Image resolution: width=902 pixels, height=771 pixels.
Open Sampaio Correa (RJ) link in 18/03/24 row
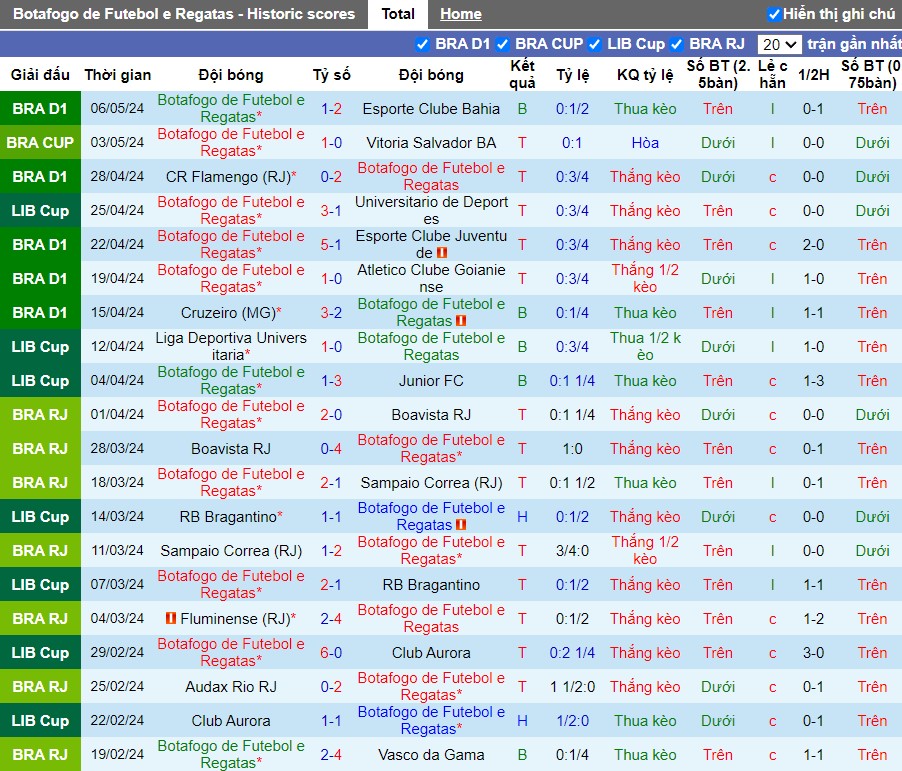pos(431,483)
